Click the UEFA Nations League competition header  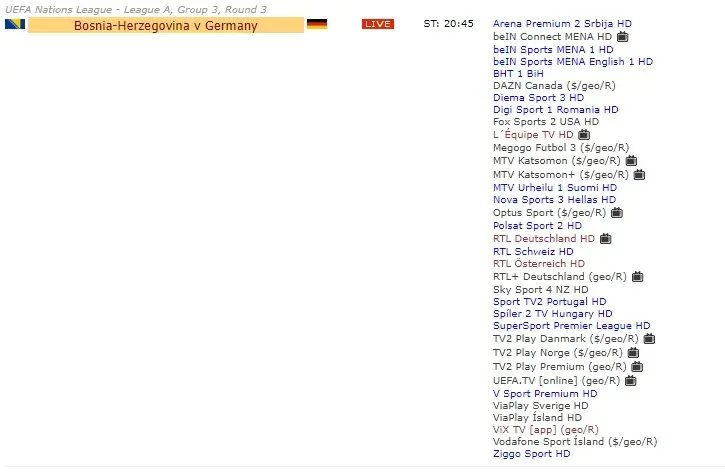click(x=136, y=9)
